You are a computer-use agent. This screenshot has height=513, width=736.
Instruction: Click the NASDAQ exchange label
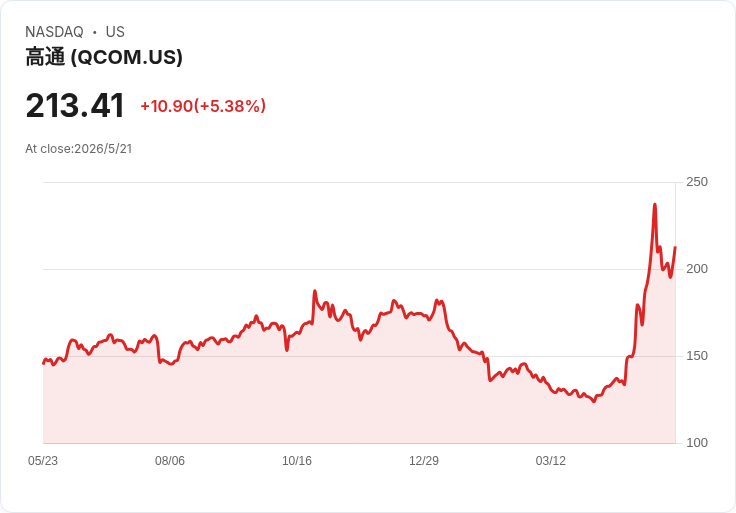point(54,32)
